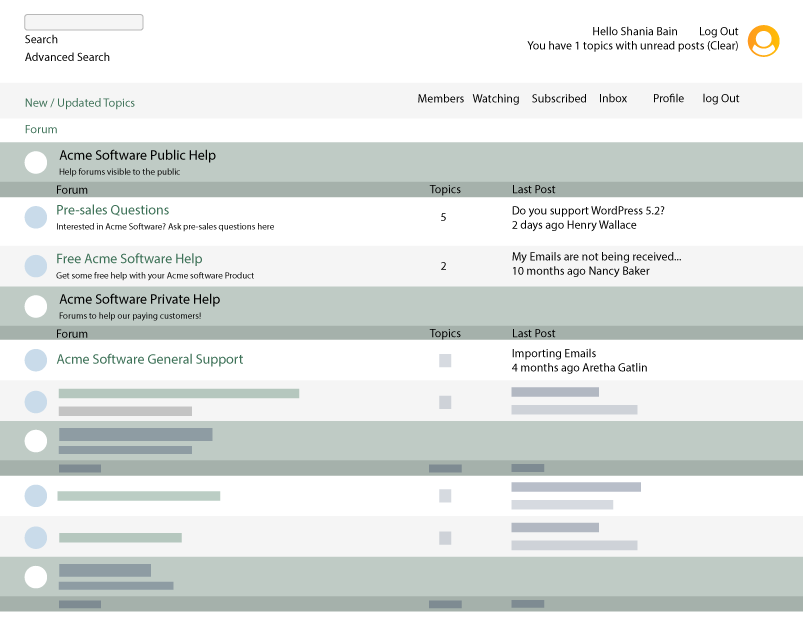Click the Forum breadcrumb link

(x=41, y=129)
